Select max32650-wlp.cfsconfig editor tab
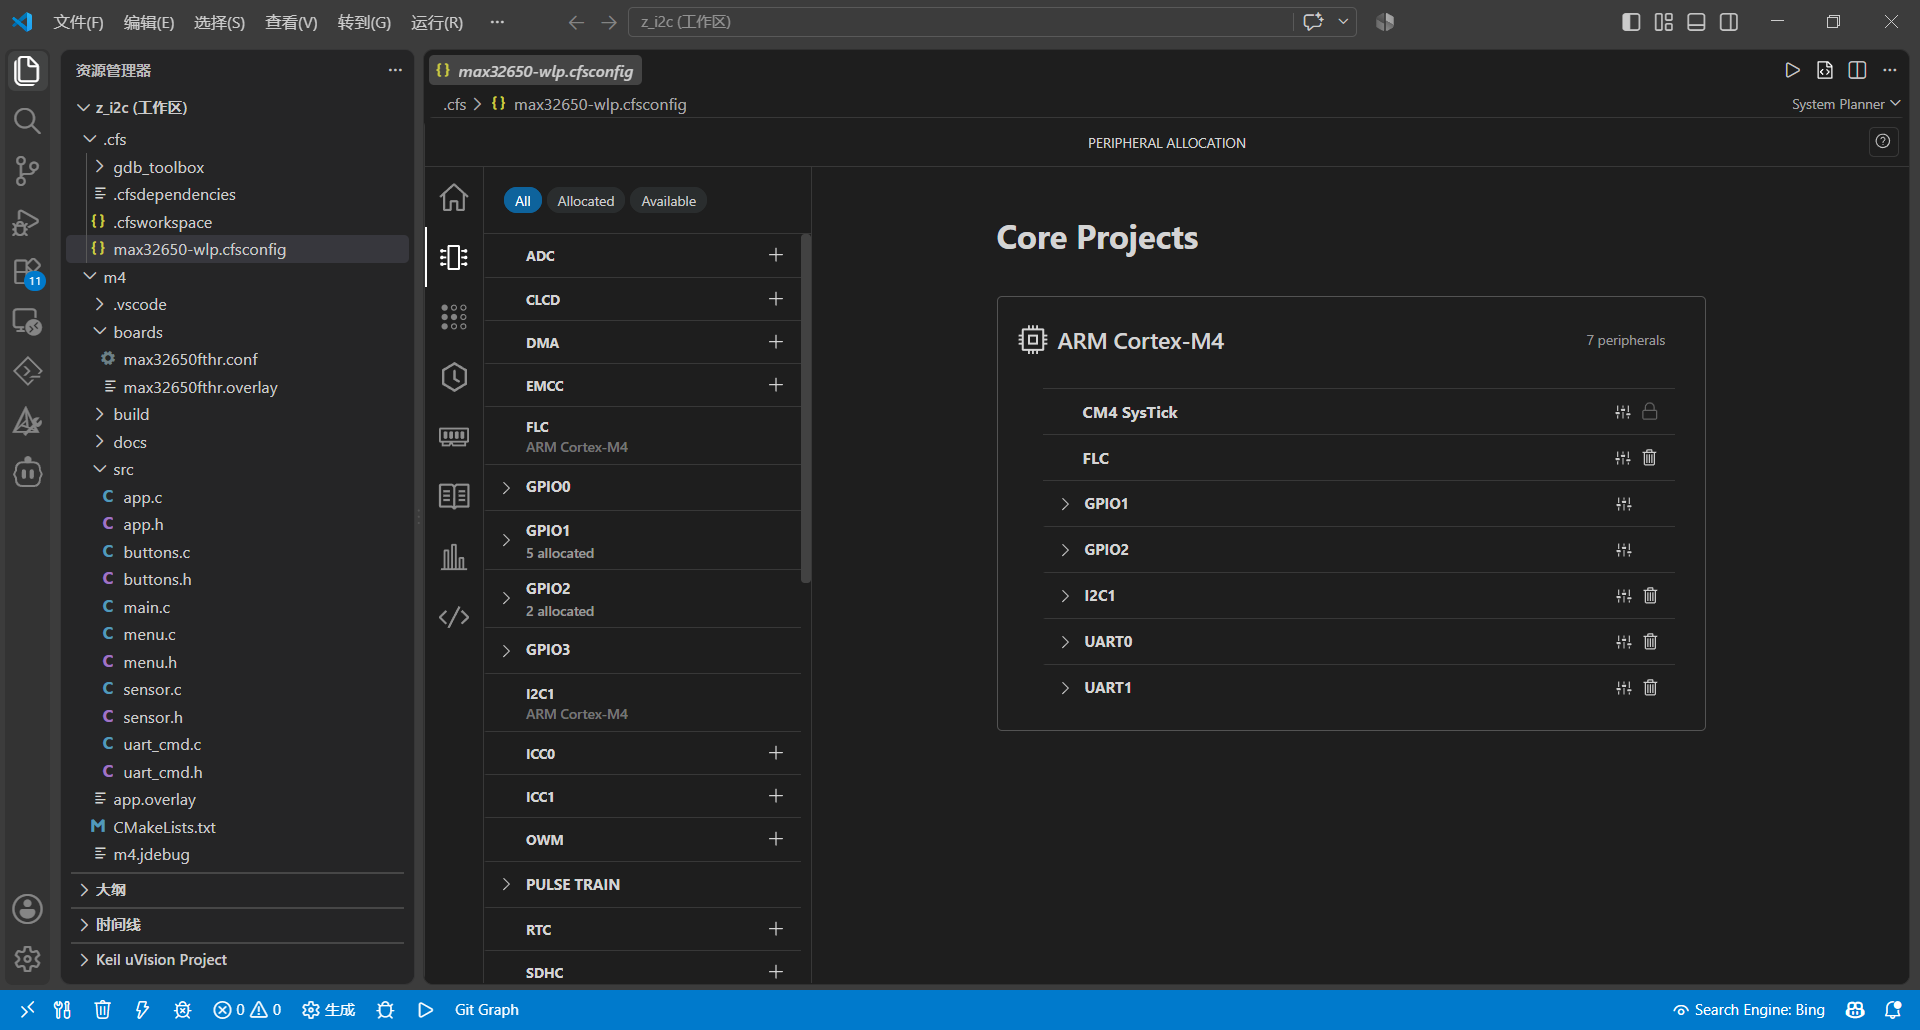Image resolution: width=1920 pixels, height=1030 pixels. tap(536, 71)
